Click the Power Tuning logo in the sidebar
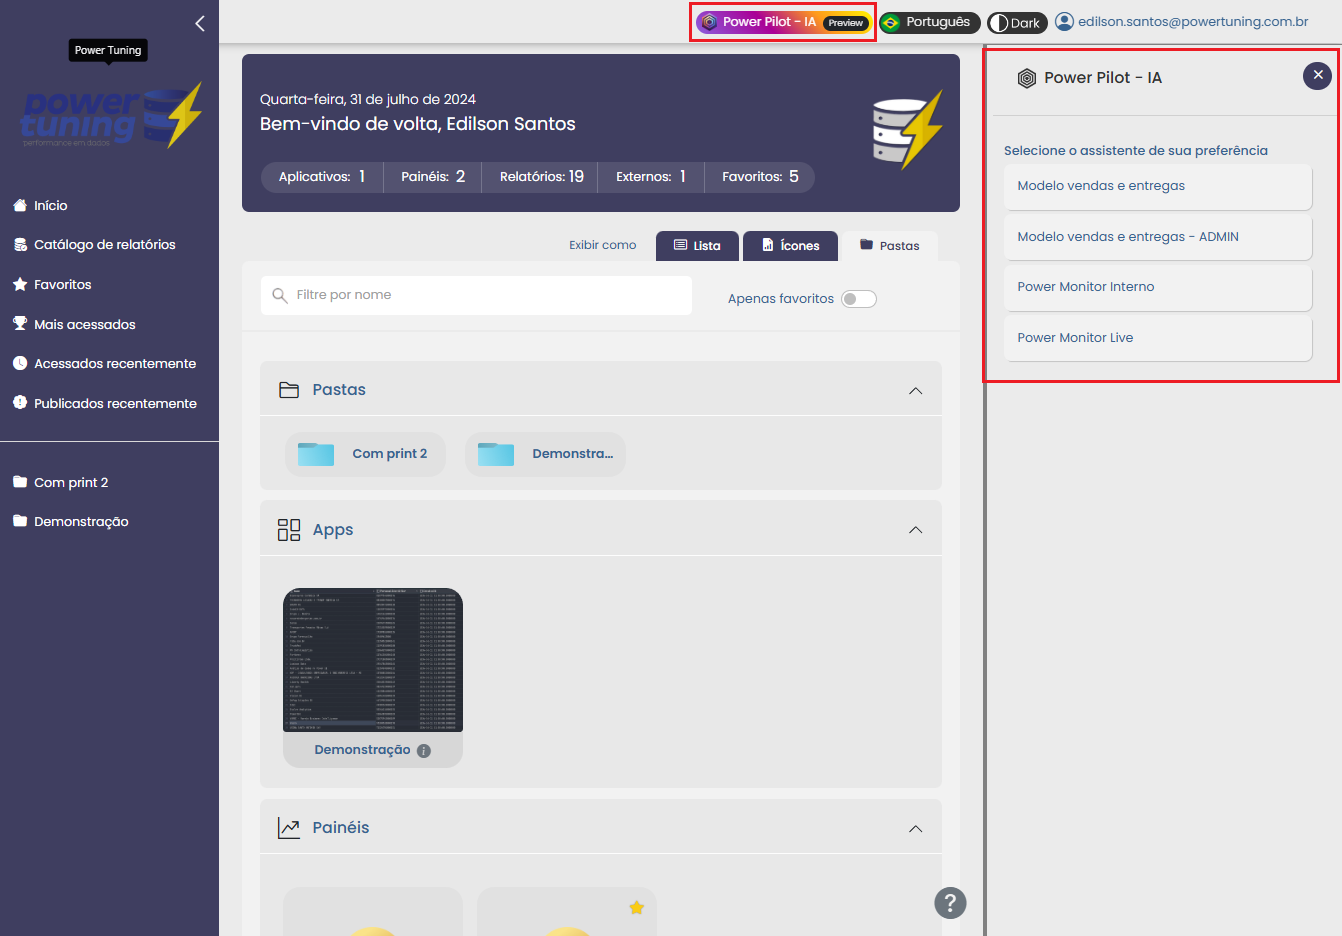Image resolution: width=1342 pixels, height=936 pixels. (x=111, y=116)
